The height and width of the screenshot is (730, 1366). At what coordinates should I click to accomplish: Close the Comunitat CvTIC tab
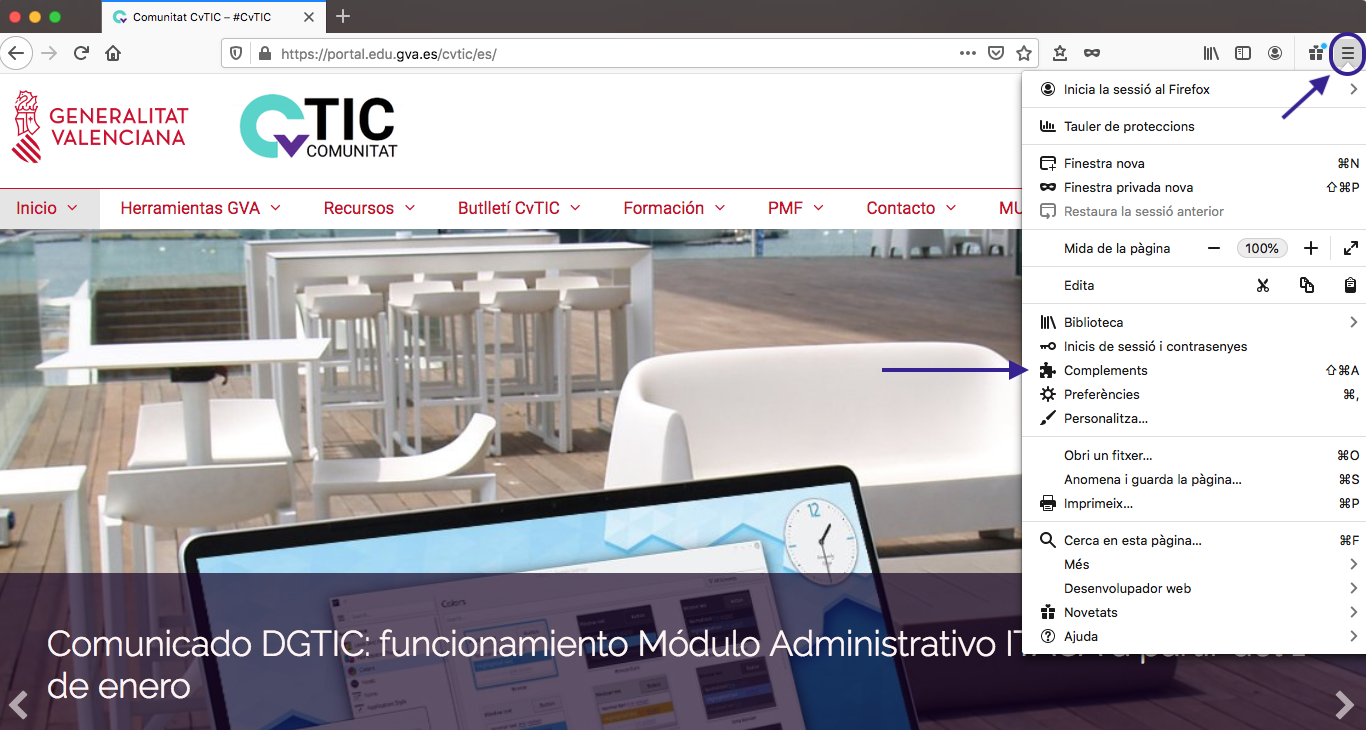click(307, 17)
